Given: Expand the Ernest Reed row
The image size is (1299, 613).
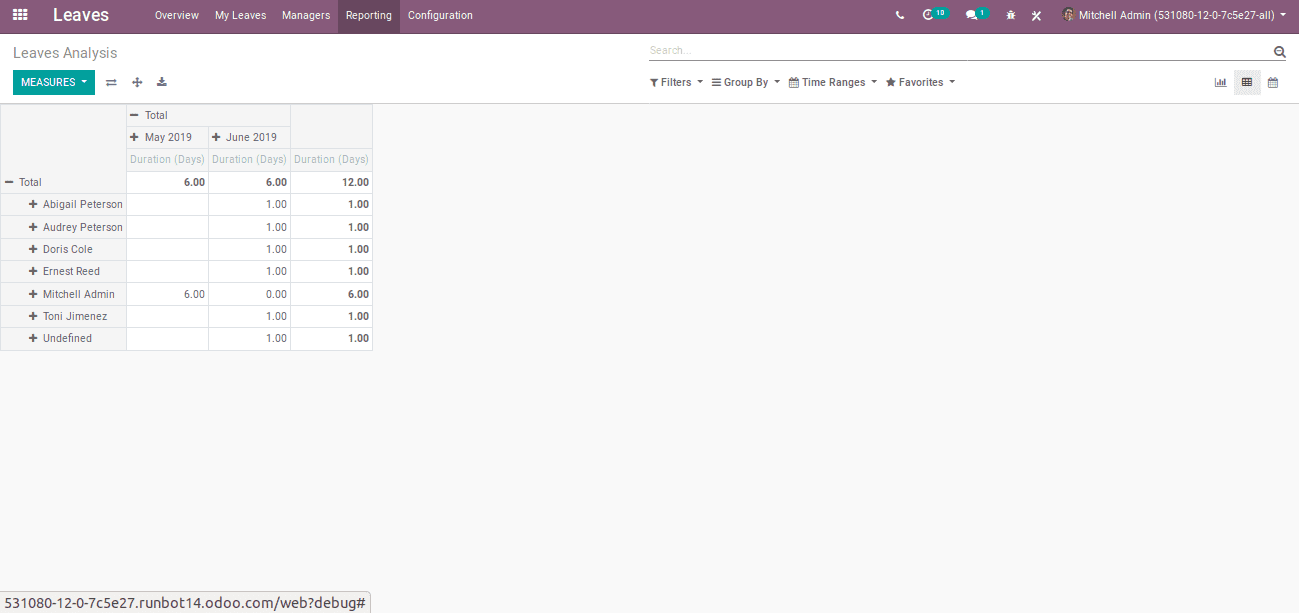Looking at the screenshot, I should coord(64,271).
